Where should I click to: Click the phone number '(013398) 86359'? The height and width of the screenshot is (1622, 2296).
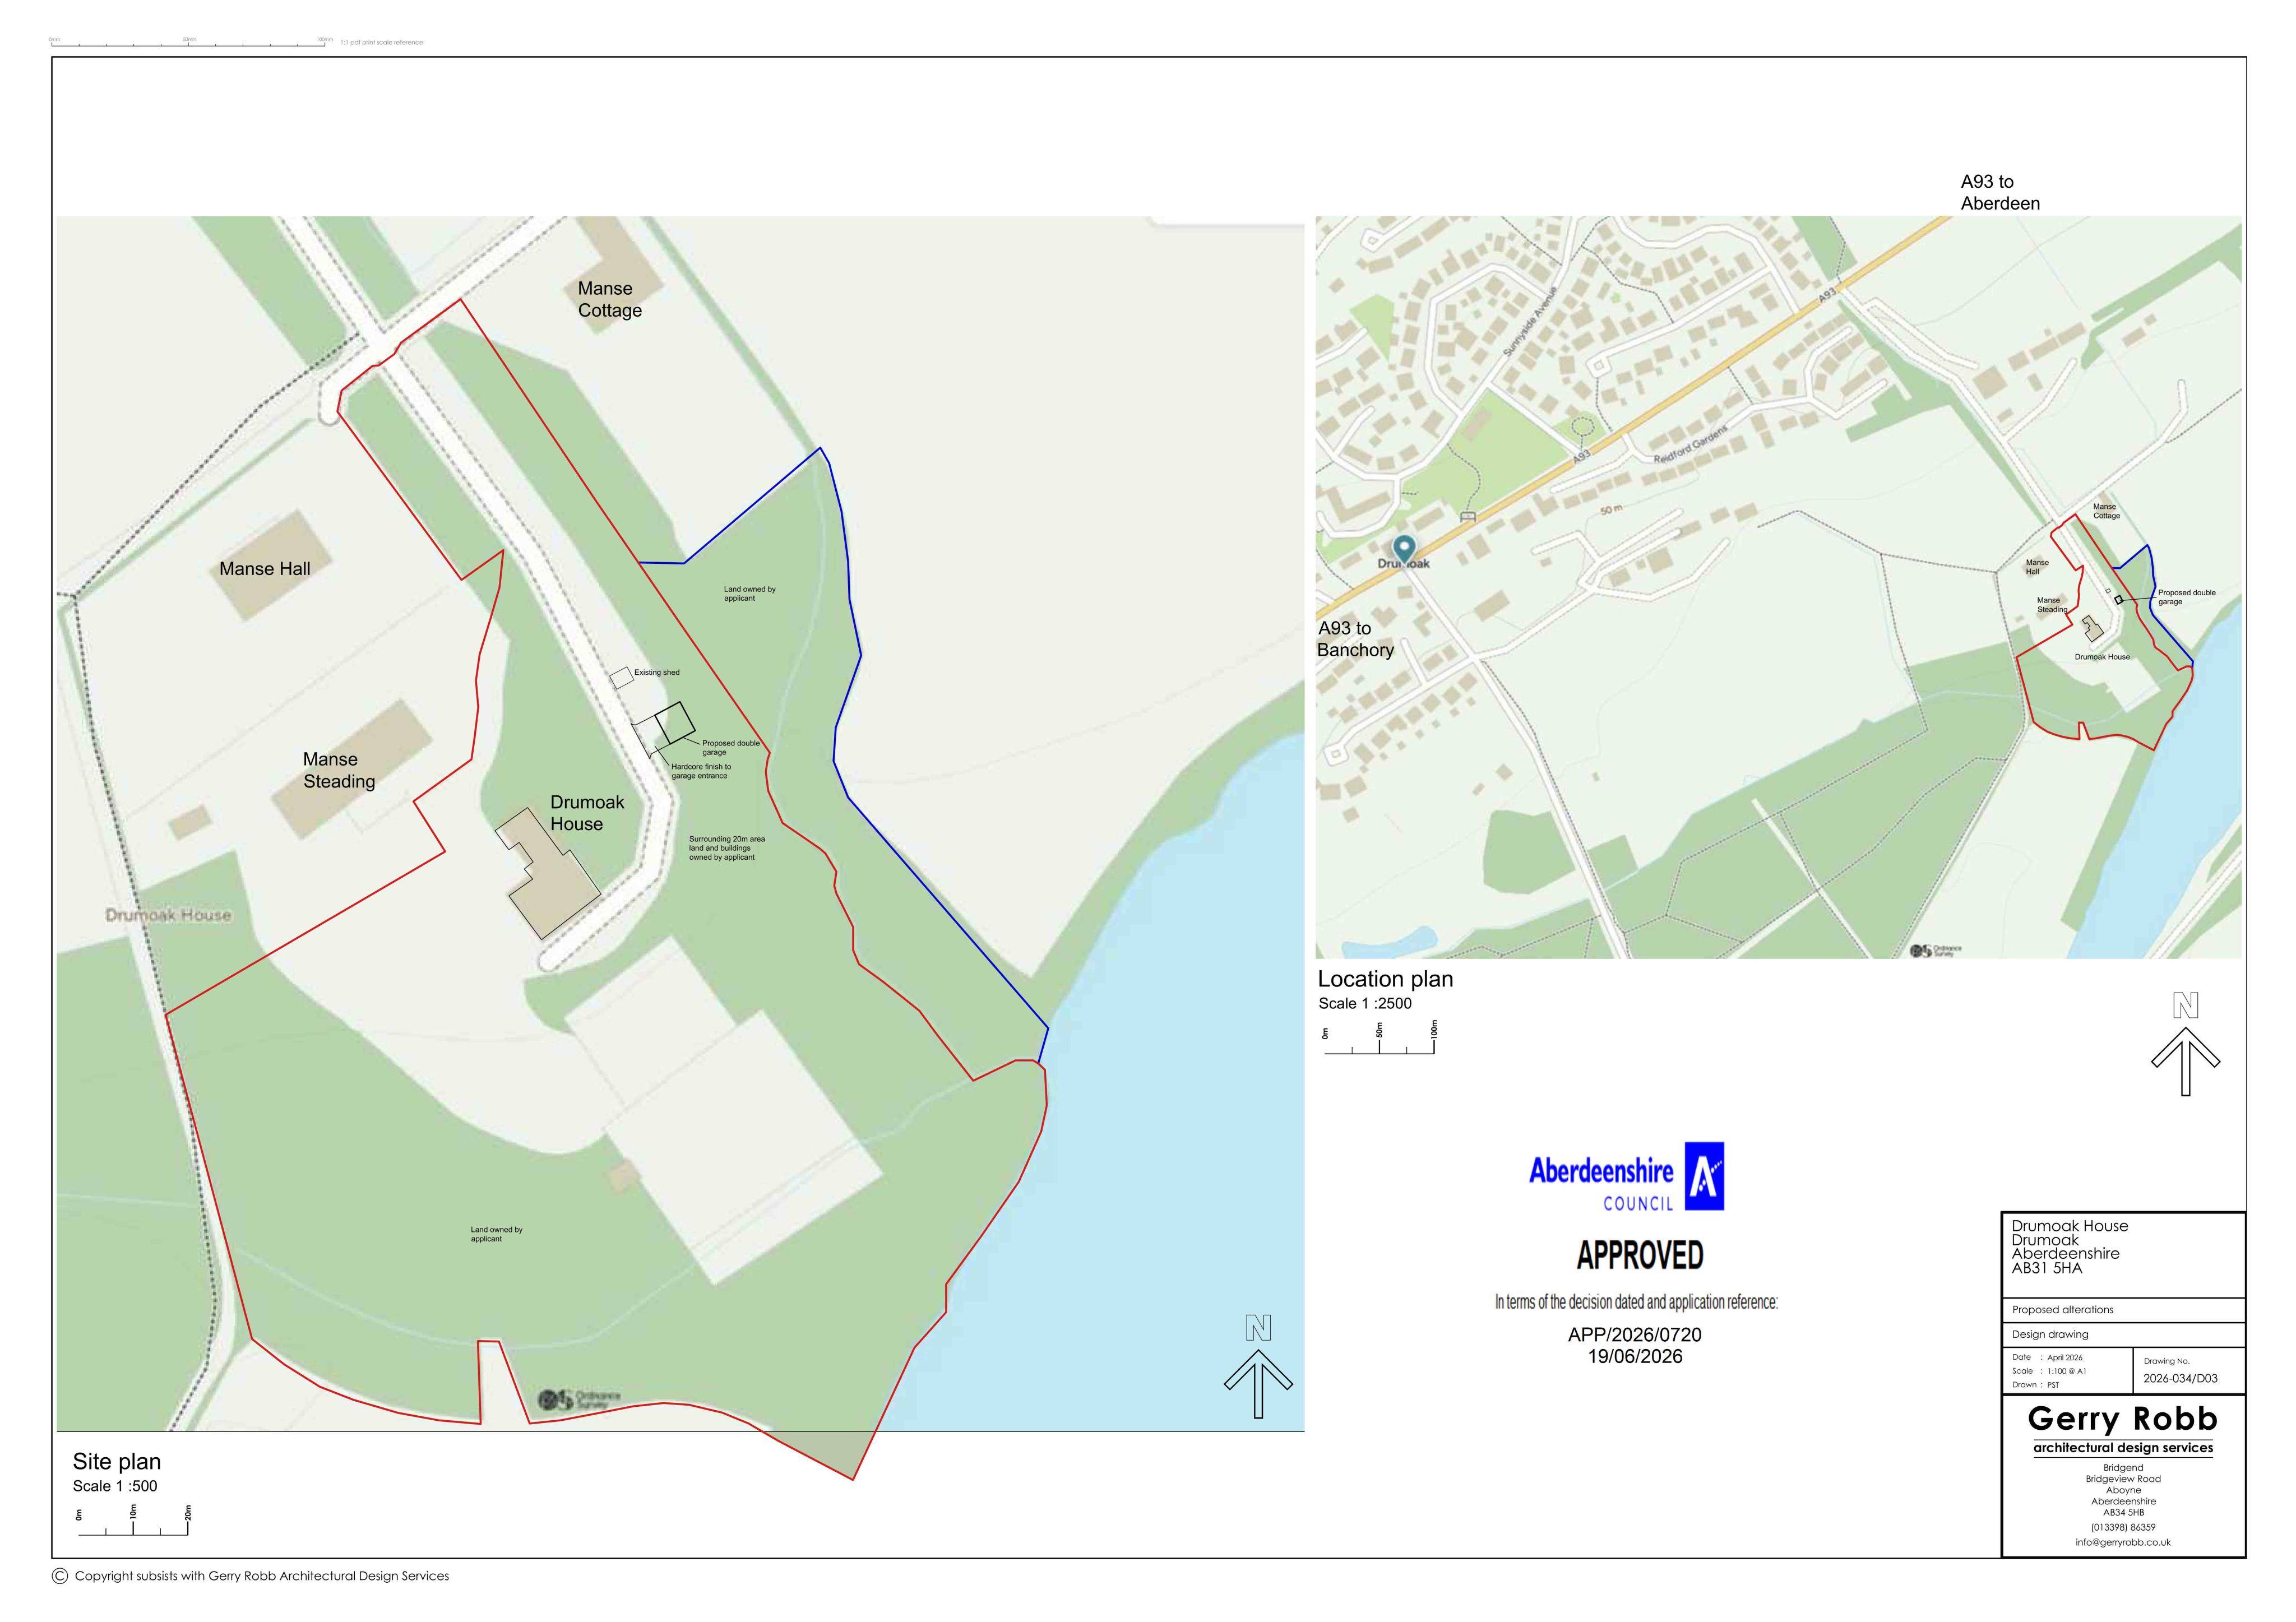pos(2123,1527)
